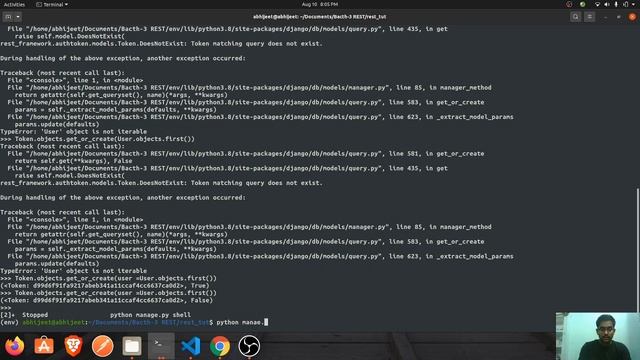Open the terminal search tool
Viewport: 640px width, 360px height.
tap(576, 17)
